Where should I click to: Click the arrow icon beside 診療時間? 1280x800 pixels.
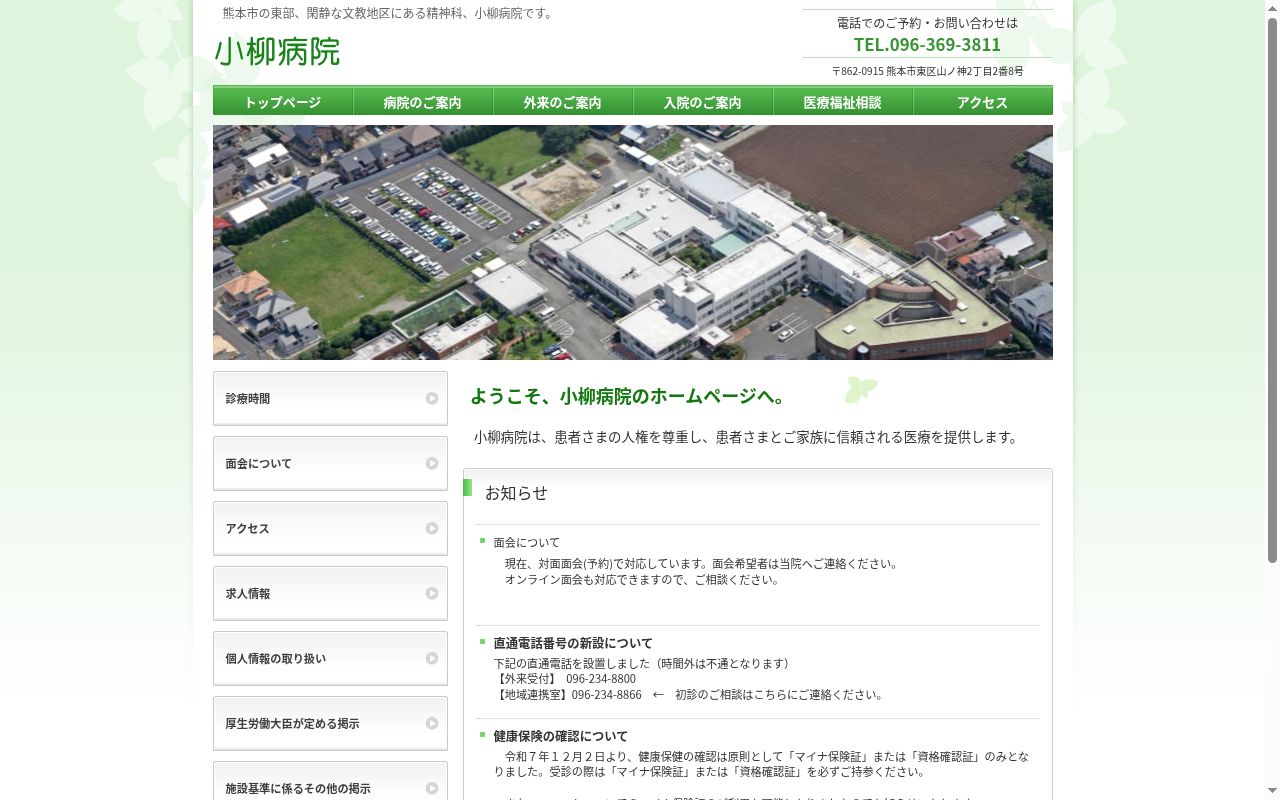432,398
